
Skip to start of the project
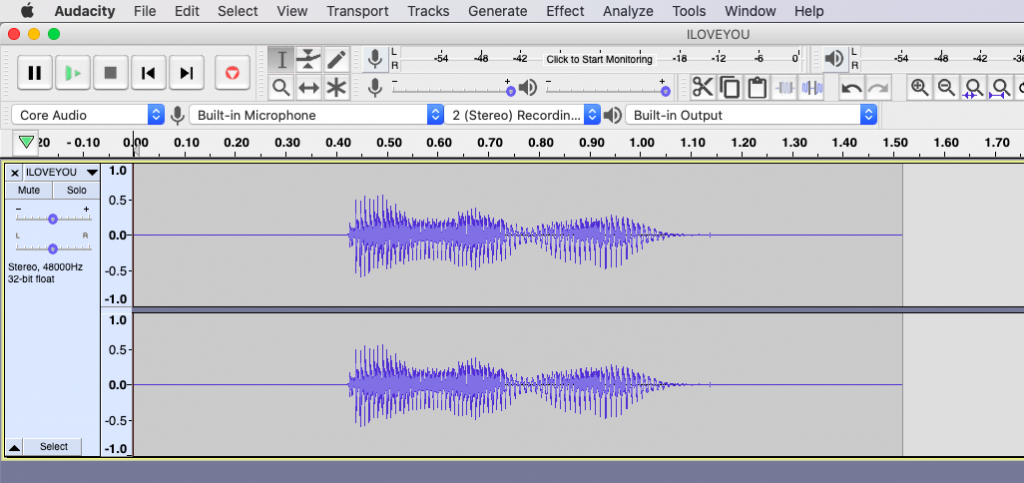click(x=148, y=72)
